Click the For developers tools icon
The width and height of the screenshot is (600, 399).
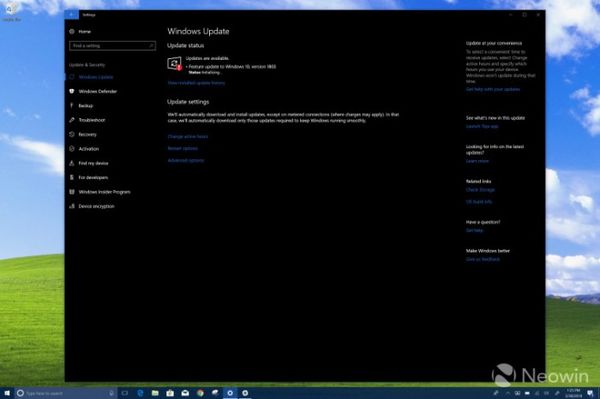pyautogui.click(x=72, y=177)
